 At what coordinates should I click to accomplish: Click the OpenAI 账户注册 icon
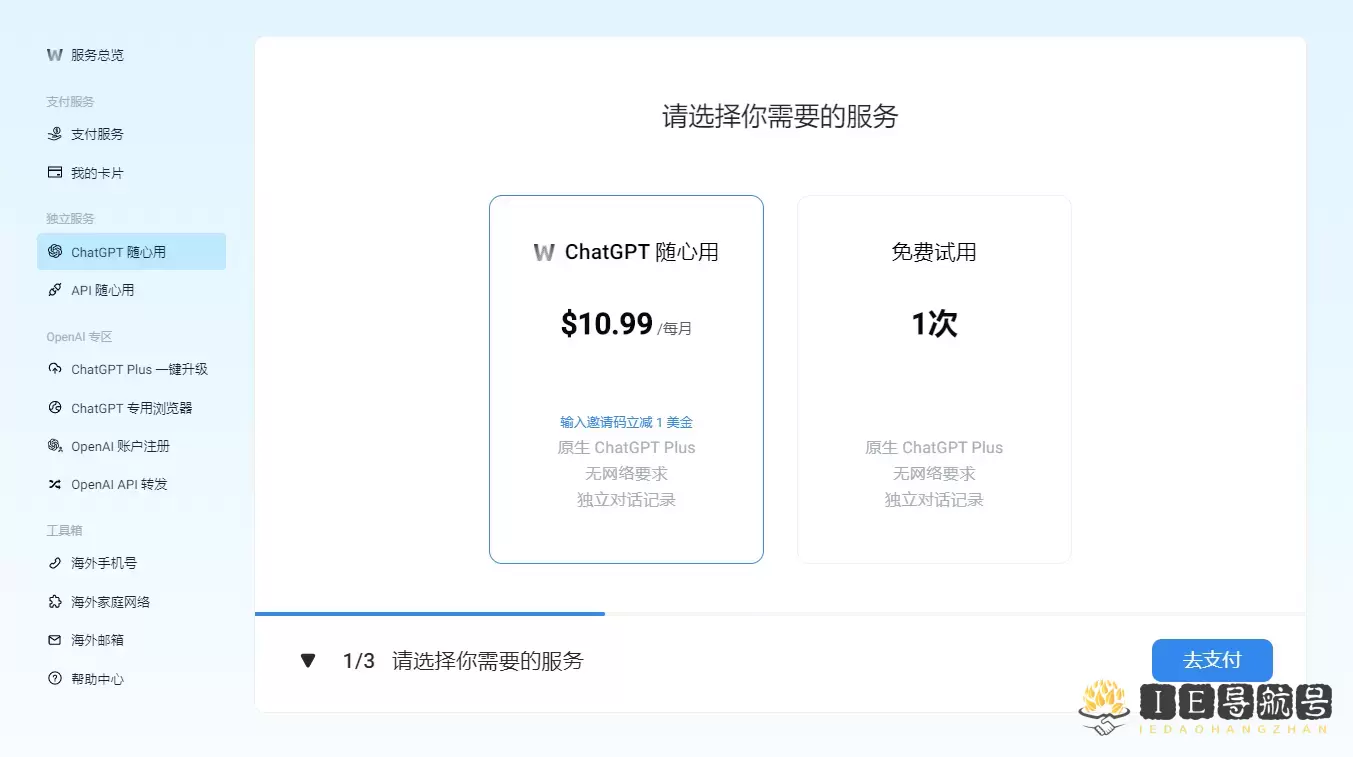pos(55,446)
